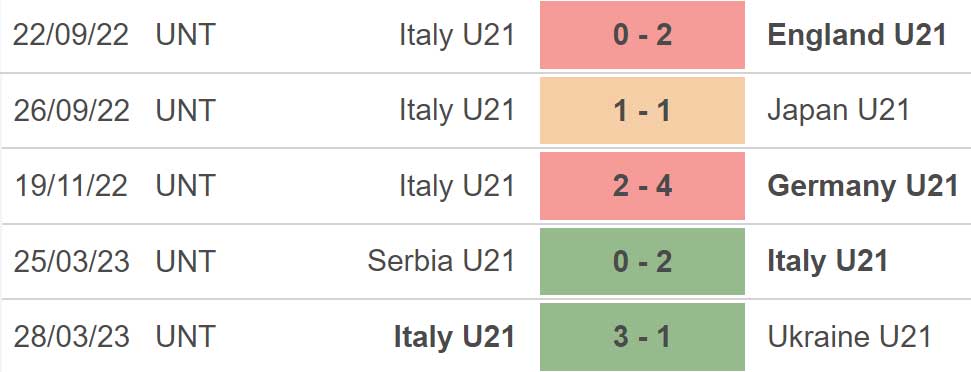This screenshot has height=372, width=971.
Task: Open Japan U21 team link
Action: tap(839, 111)
